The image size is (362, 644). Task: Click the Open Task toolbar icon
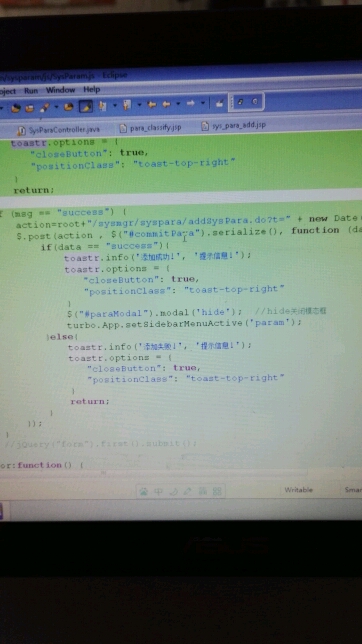coord(29,108)
